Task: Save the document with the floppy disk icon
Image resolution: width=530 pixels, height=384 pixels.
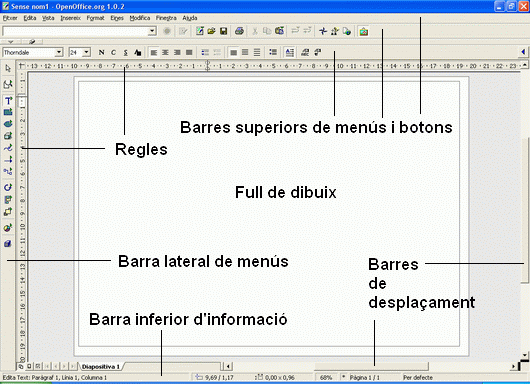Action: [x=223, y=31]
